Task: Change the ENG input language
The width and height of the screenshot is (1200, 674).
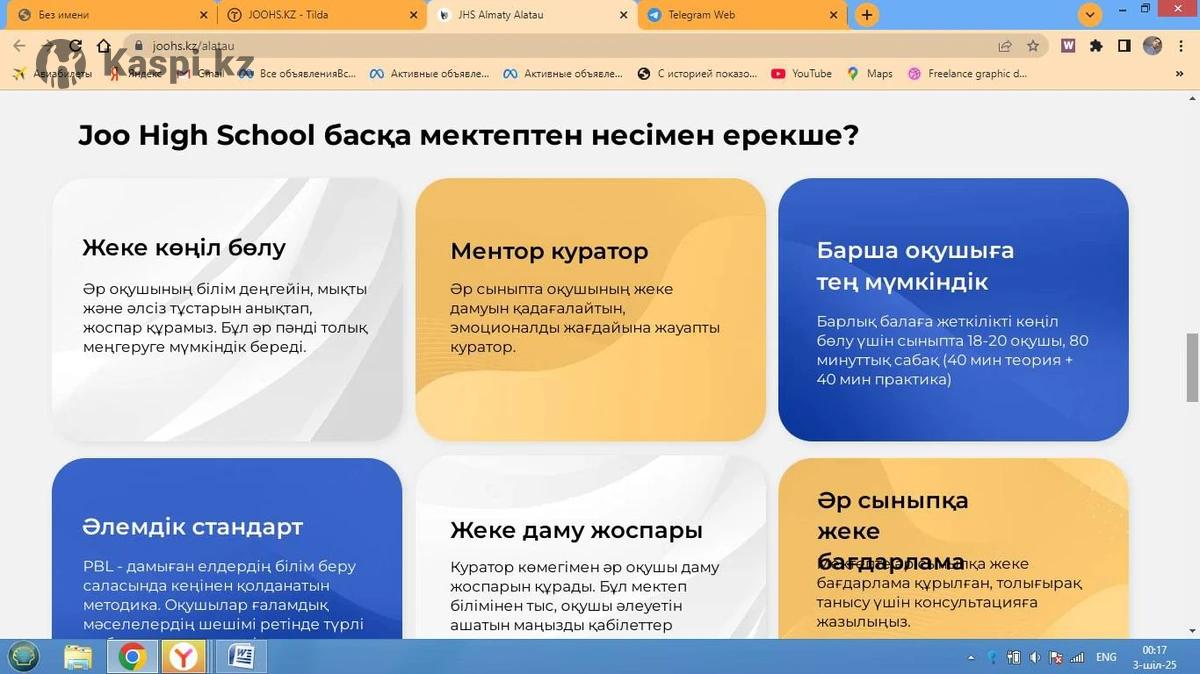Action: (1106, 657)
